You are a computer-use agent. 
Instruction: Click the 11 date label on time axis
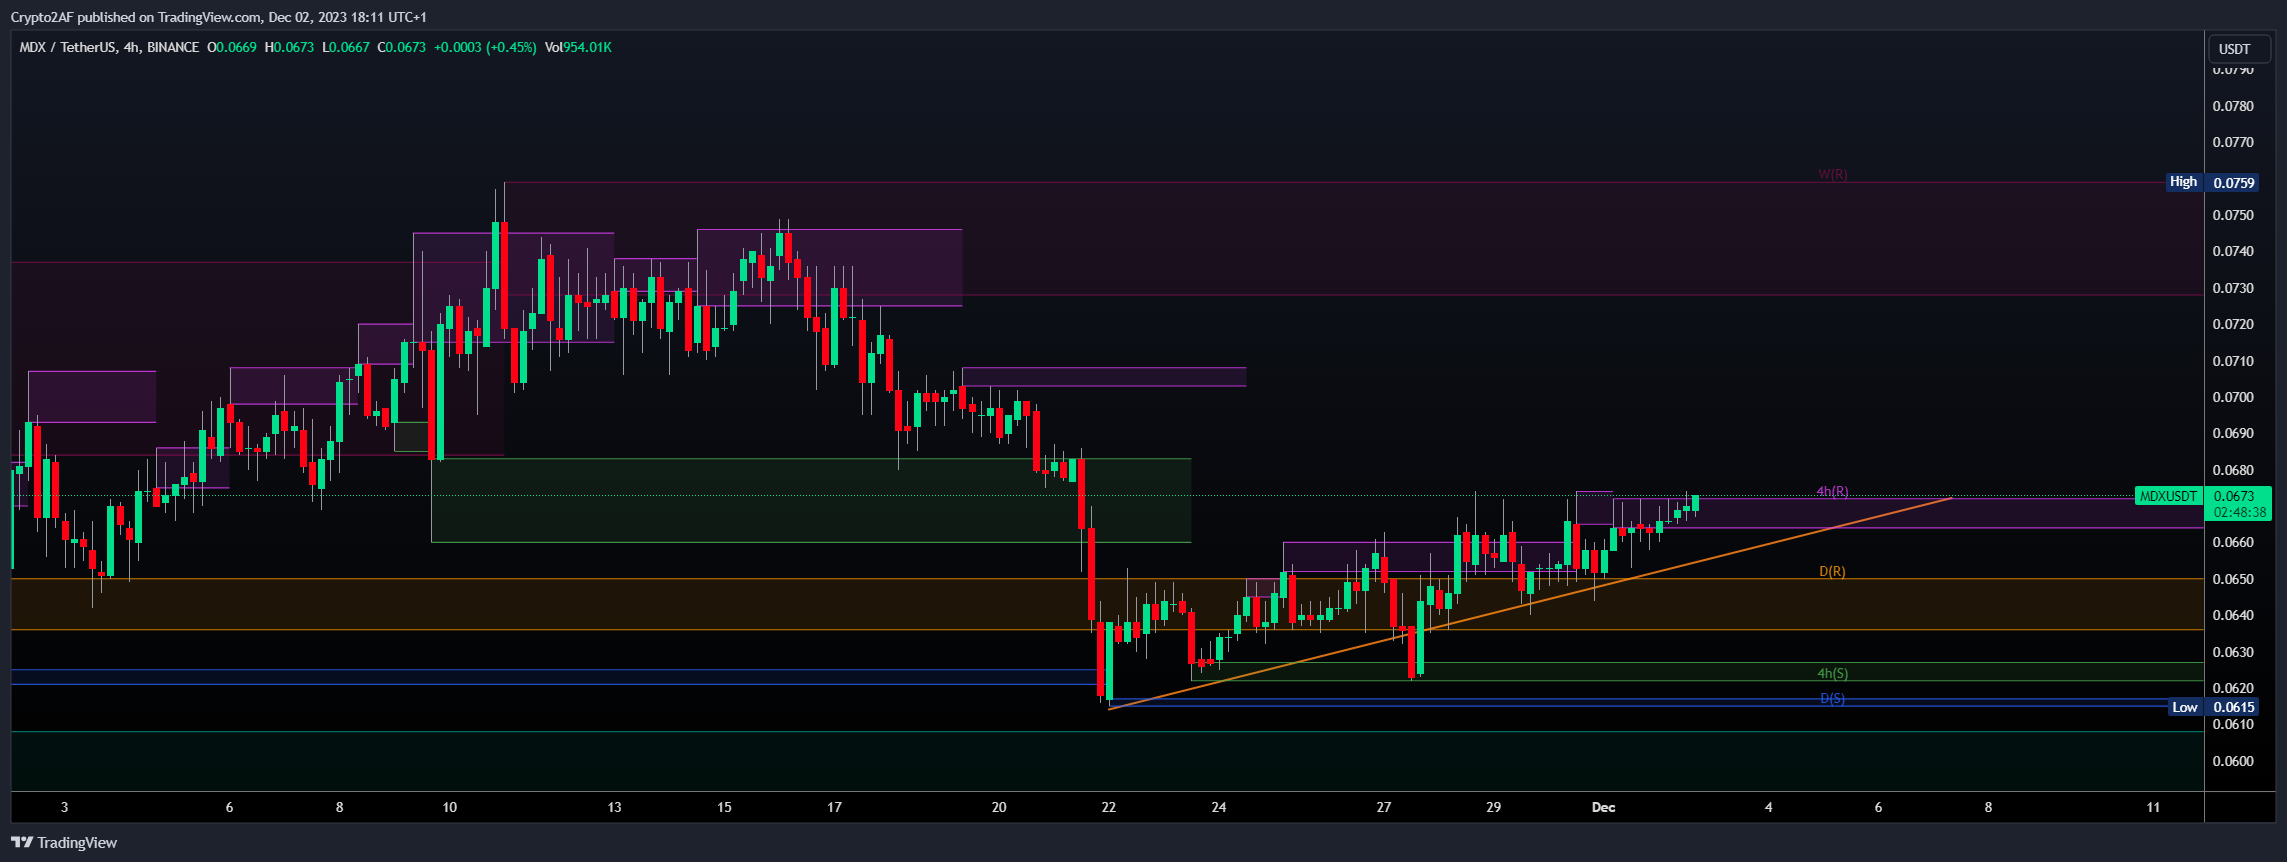[2153, 807]
